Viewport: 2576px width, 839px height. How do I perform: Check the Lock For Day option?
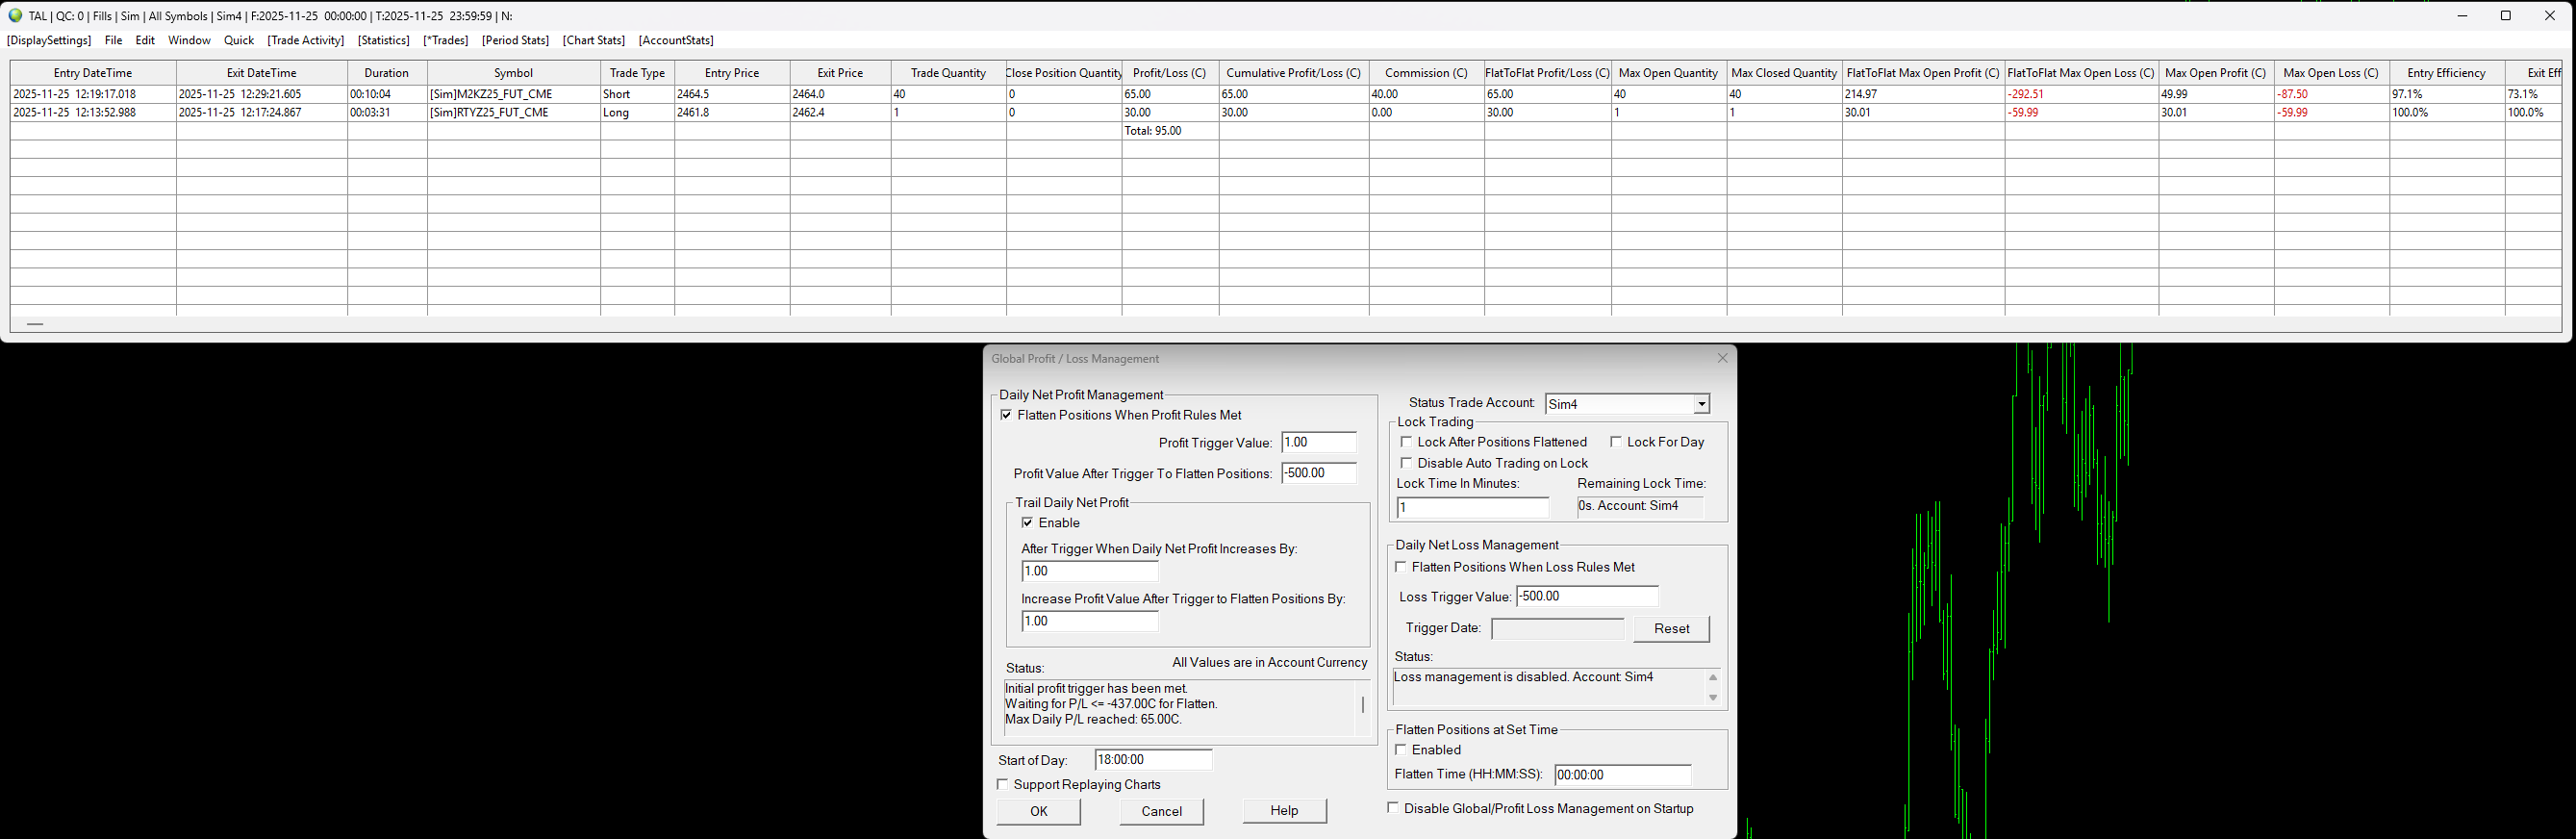tap(1616, 442)
